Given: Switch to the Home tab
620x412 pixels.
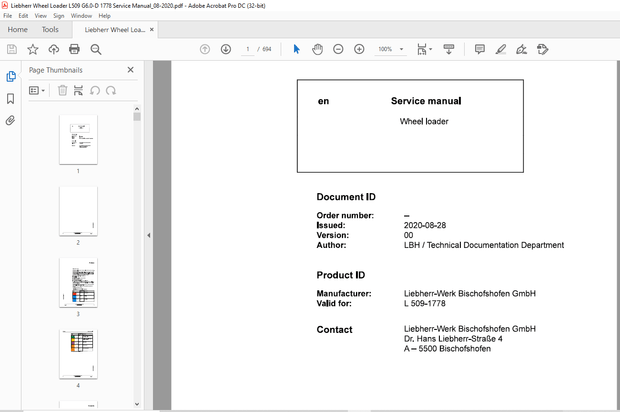Looking at the screenshot, I should [x=17, y=30].
